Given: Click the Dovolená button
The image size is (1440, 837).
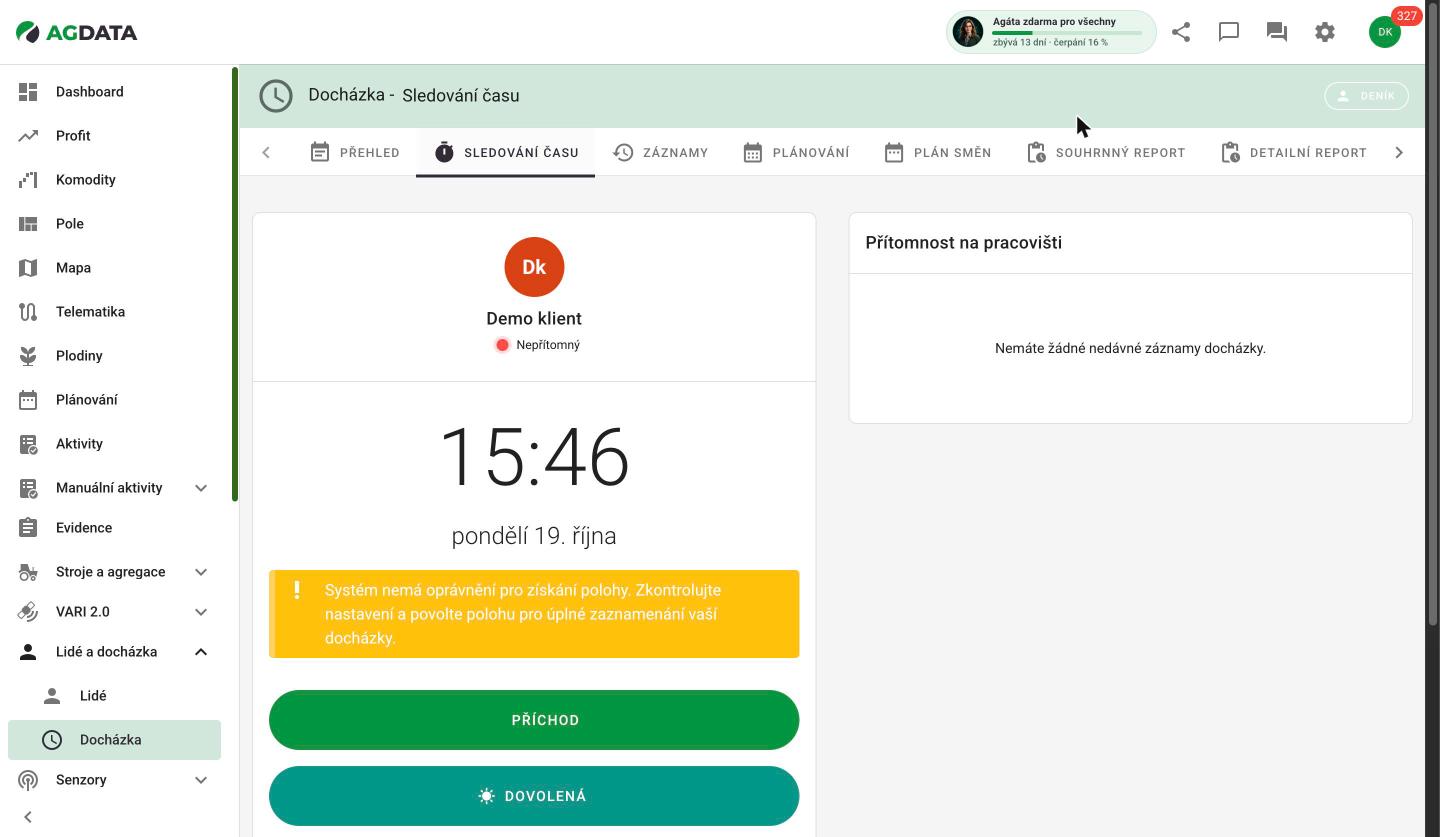Looking at the screenshot, I should click(x=534, y=796).
